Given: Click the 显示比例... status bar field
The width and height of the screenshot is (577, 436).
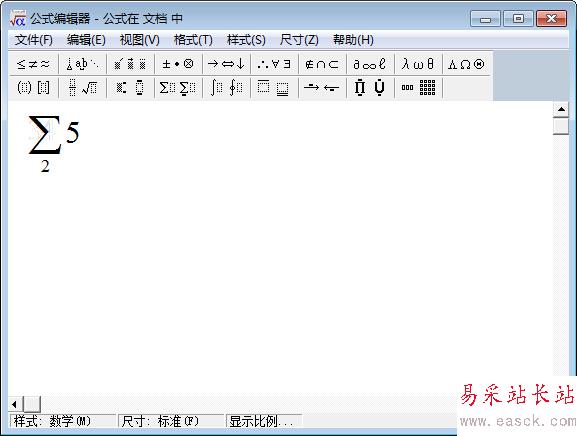Looking at the screenshot, I should tap(264, 421).
